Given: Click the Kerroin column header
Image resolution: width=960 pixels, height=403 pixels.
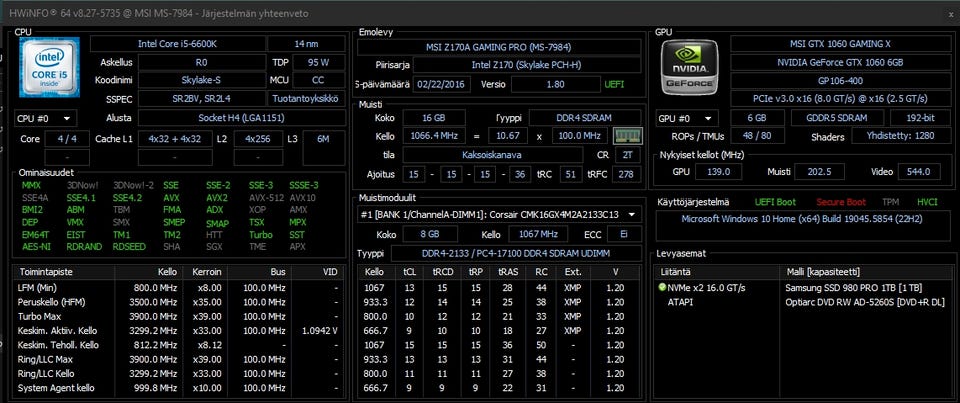Looking at the screenshot, I should pyautogui.click(x=206, y=271).
